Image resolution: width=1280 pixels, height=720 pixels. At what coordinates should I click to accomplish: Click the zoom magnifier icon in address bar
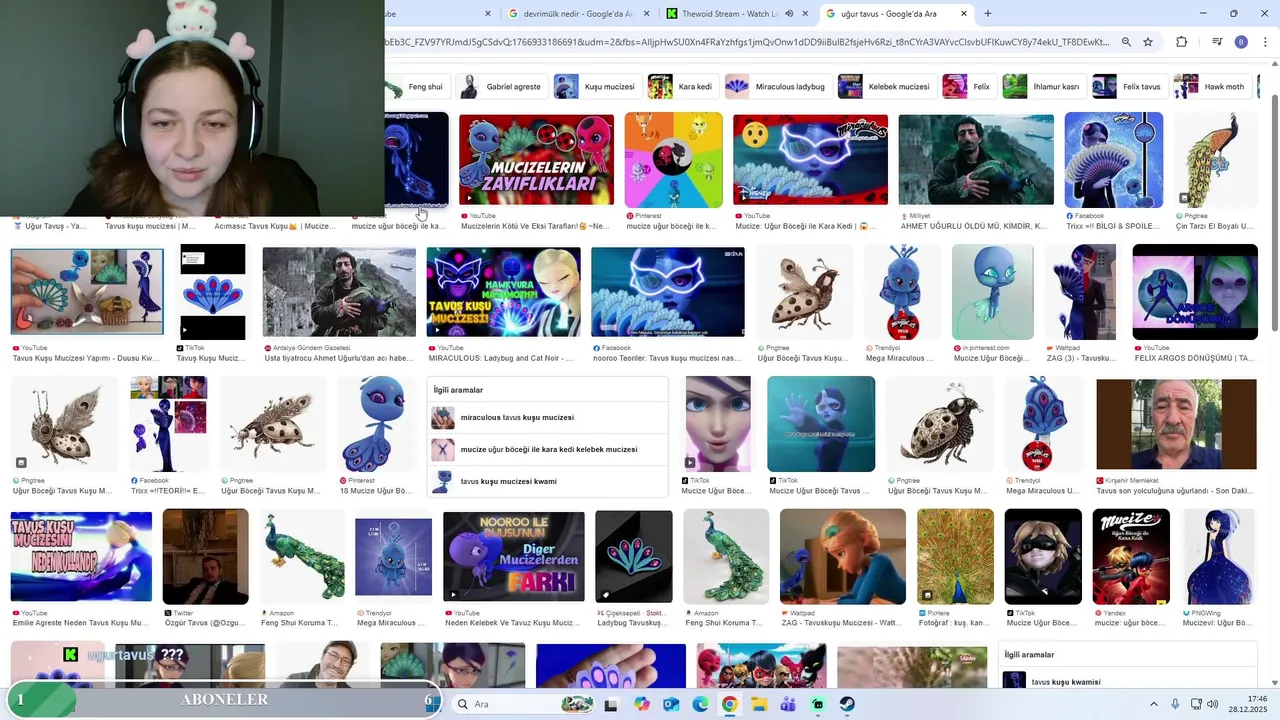point(1126,42)
